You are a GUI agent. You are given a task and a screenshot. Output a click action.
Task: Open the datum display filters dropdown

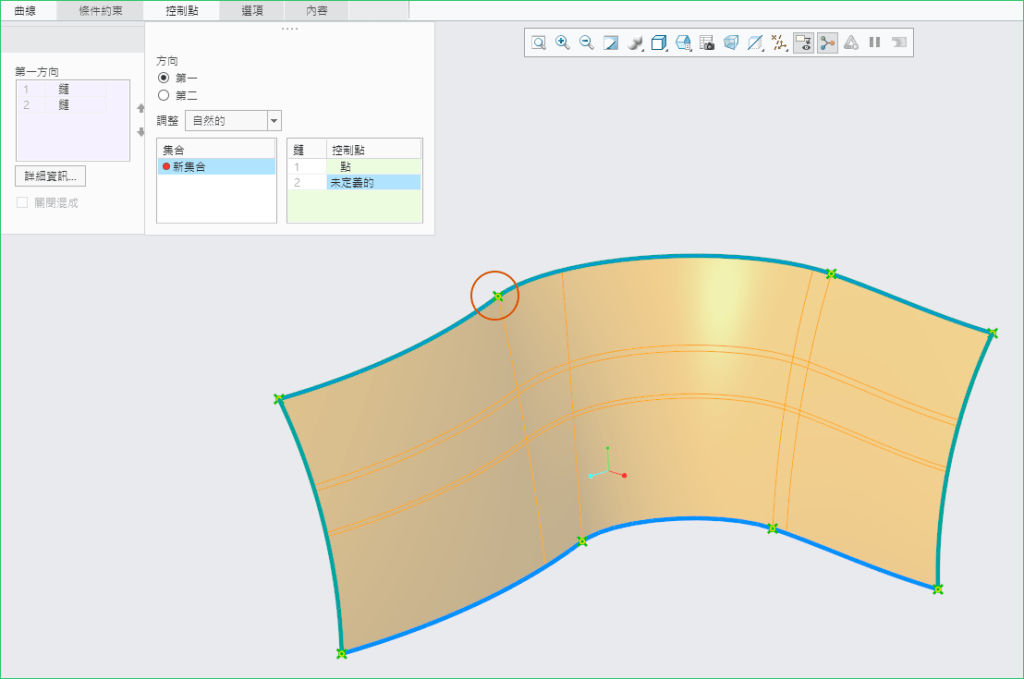point(779,43)
